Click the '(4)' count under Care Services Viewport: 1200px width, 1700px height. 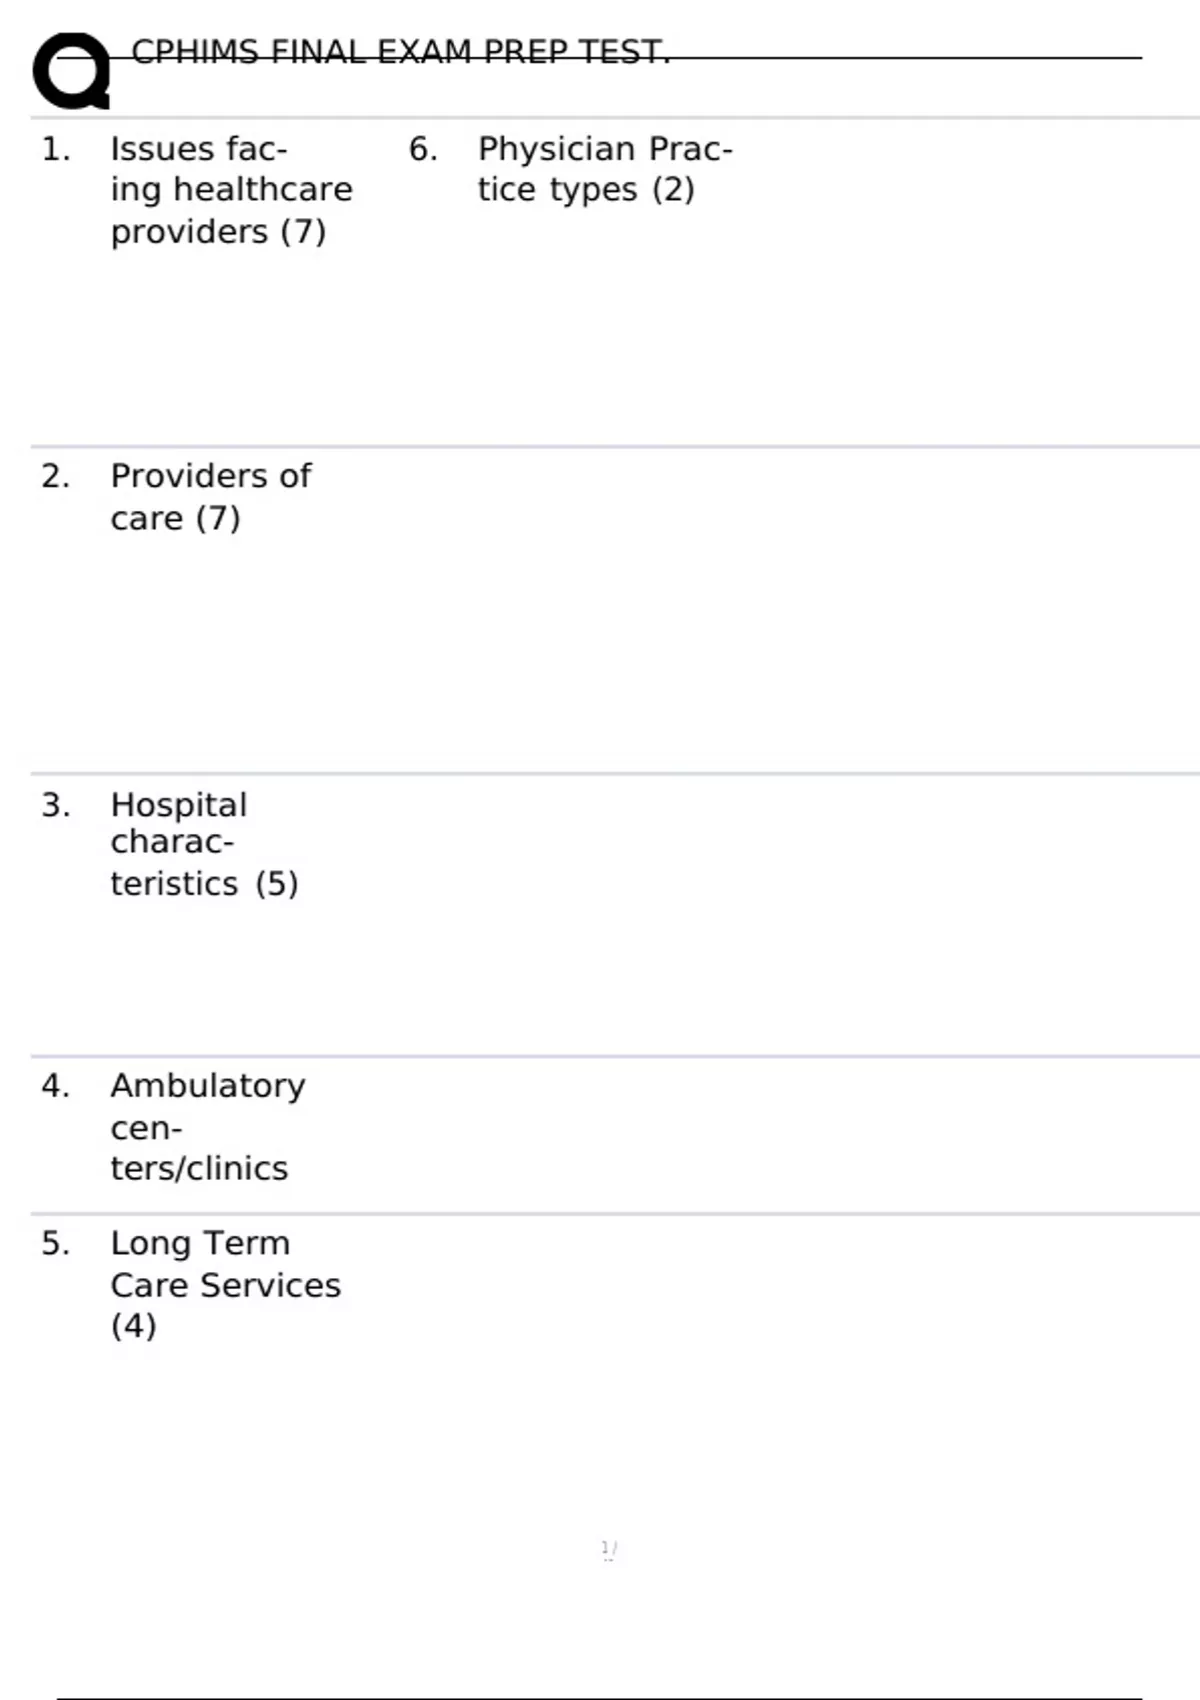coord(134,1326)
